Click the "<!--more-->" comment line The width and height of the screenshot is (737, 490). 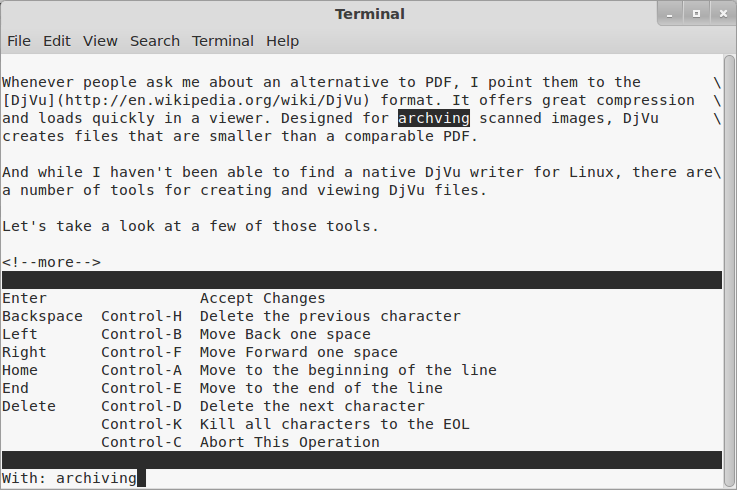coord(51,262)
